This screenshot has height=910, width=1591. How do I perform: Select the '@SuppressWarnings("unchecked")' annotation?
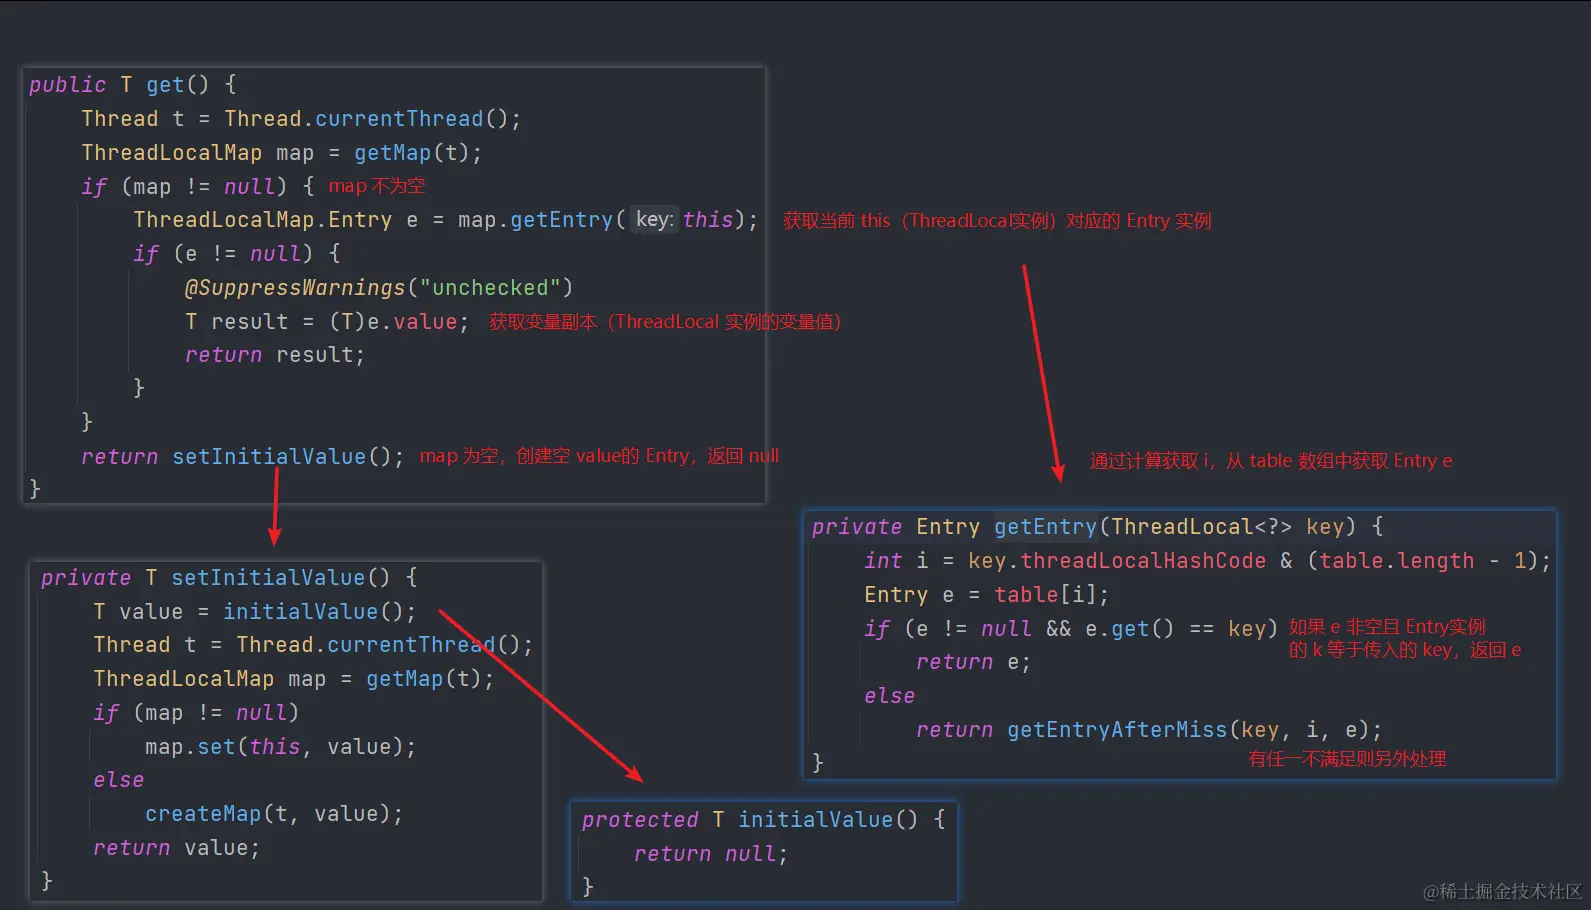pyautogui.click(x=379, y=288)
